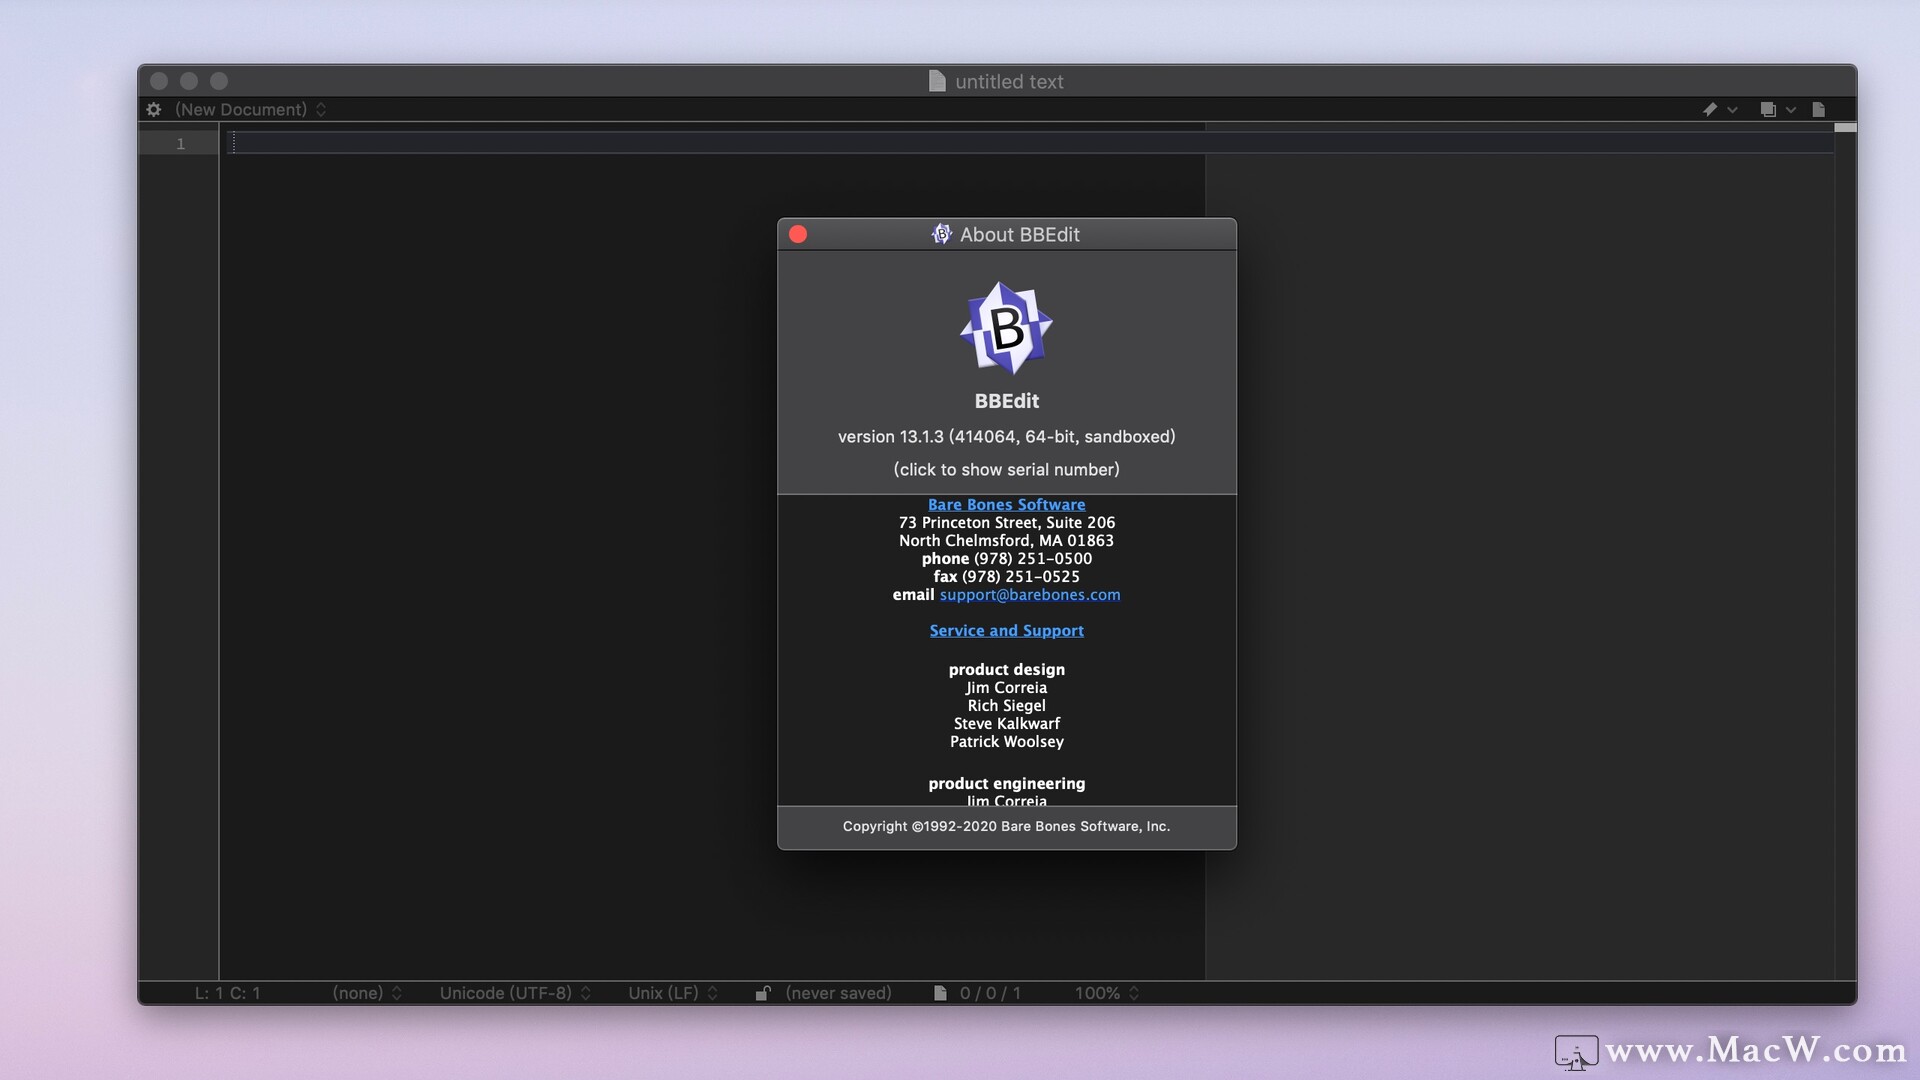
Task: Click the split bar handle above the scrollbar
Action: pos(1846,127)
